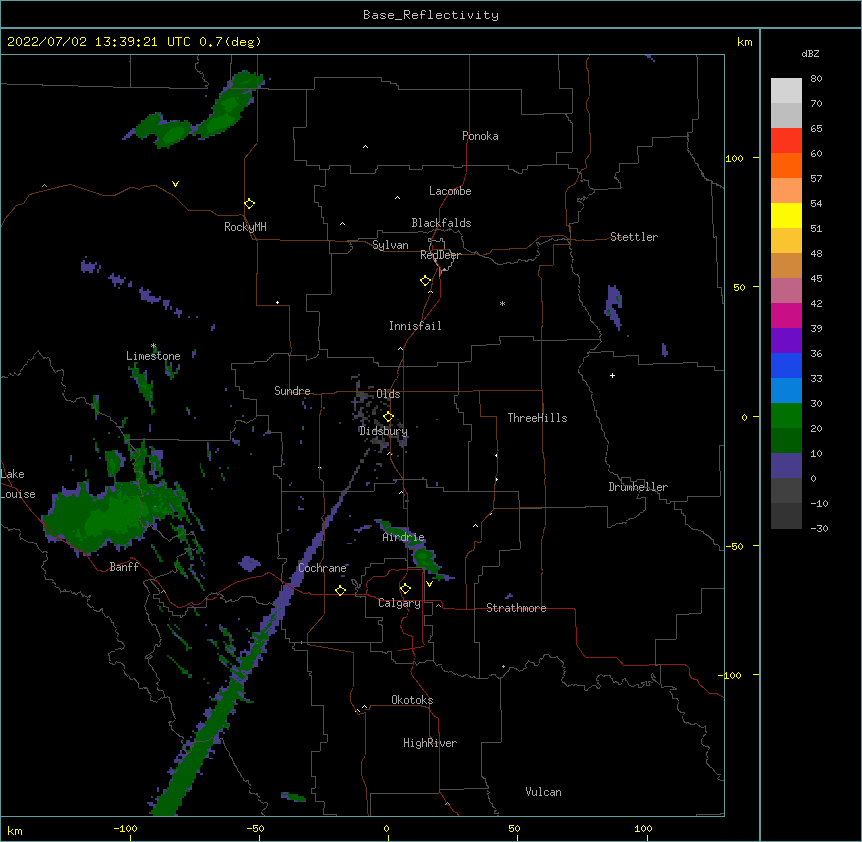
Task: Click the Innisfail city label
Action: (415, 326)
